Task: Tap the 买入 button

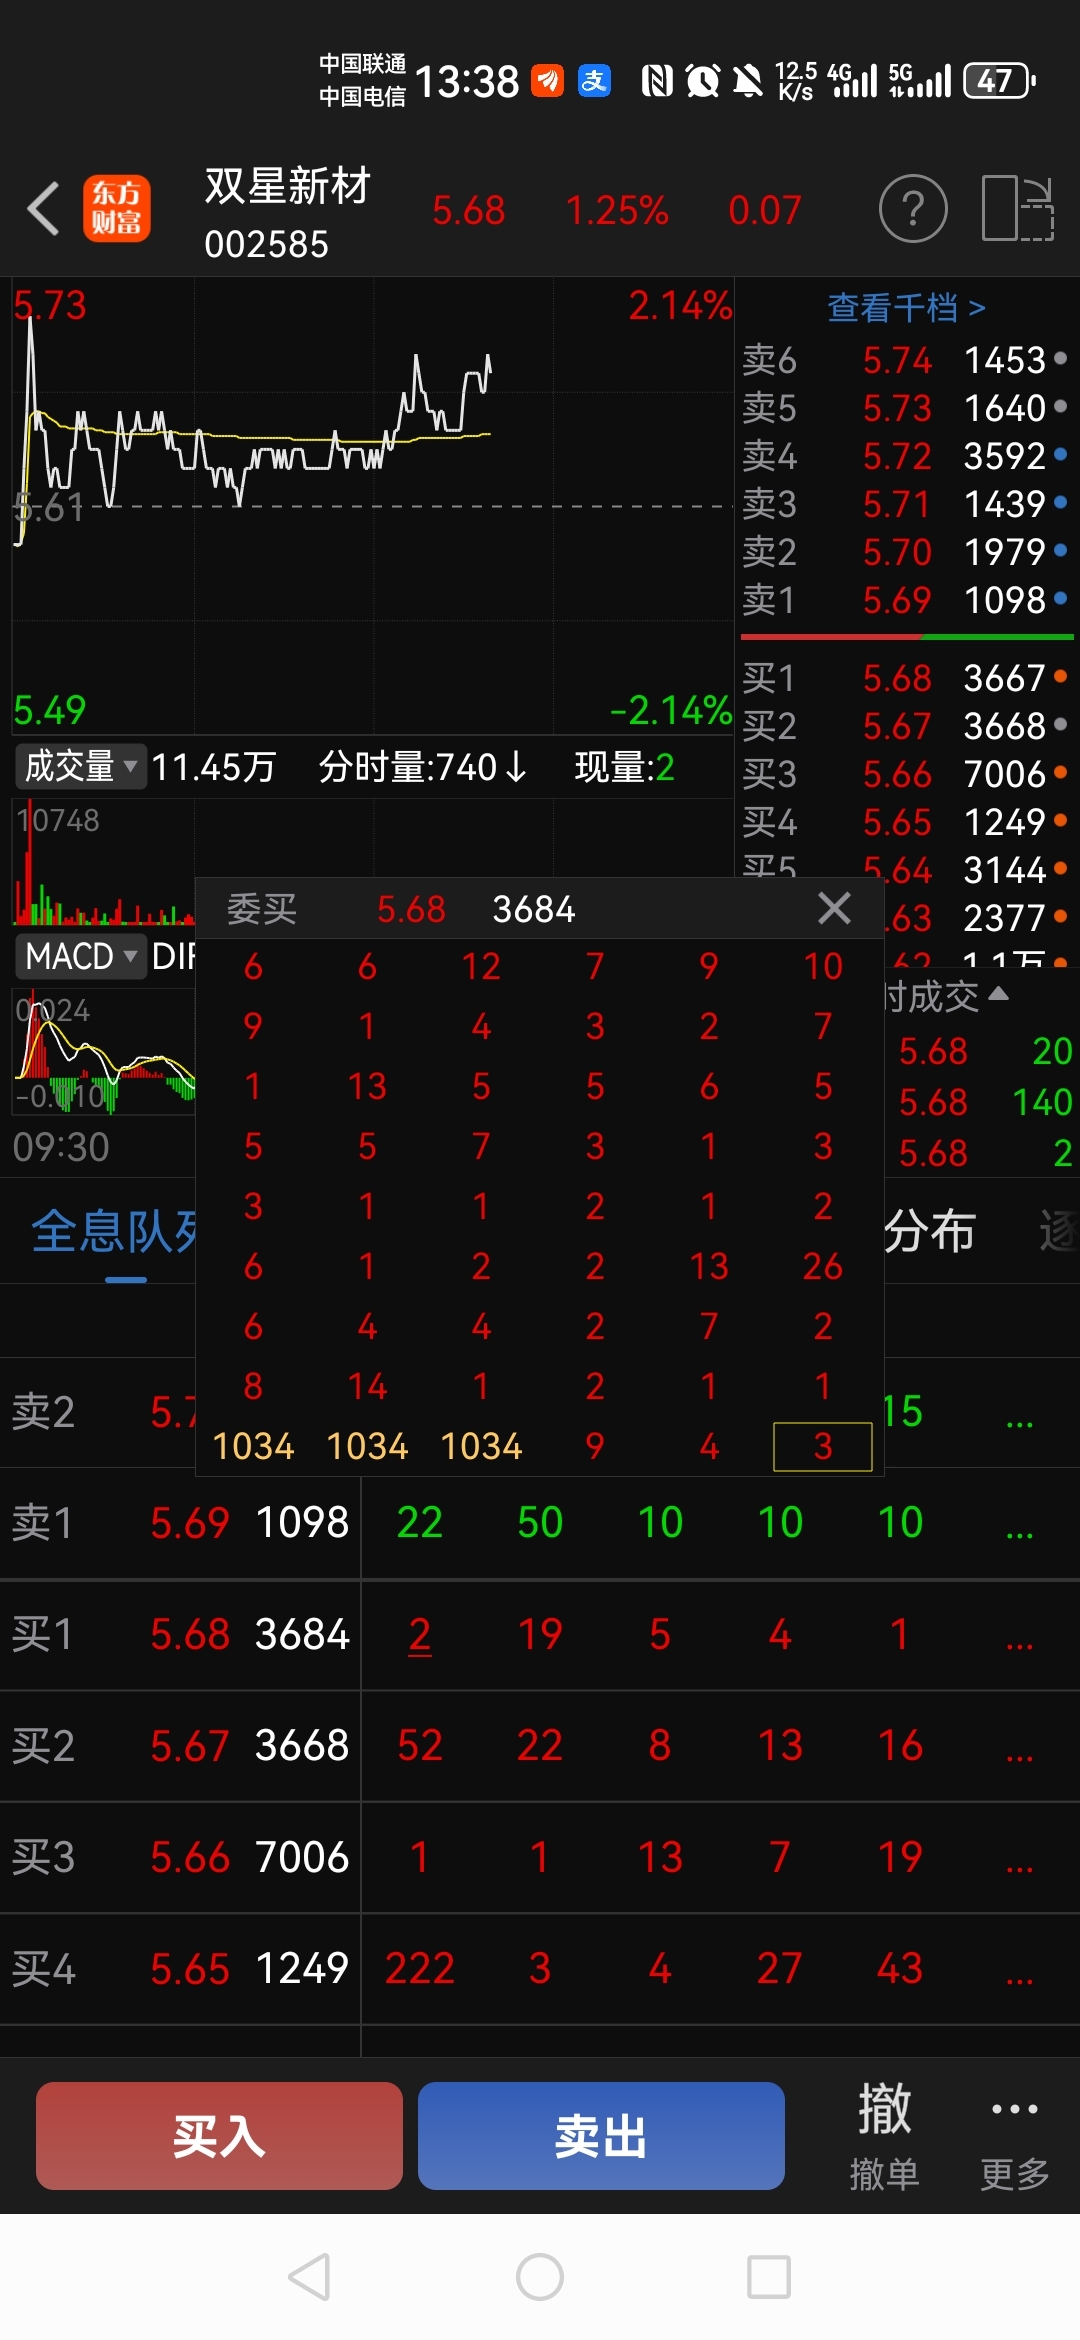Action: (x=219, y=2136)
